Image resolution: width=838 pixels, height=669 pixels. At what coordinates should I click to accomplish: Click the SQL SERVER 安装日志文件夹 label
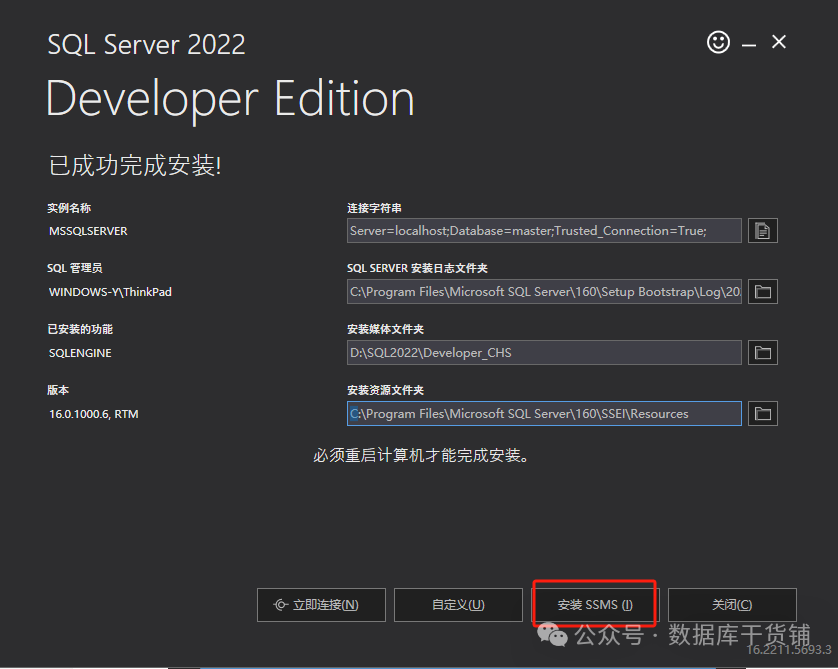click(417, 268)
